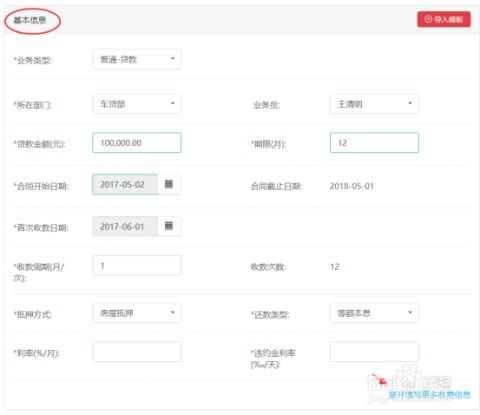Open the 业务员 dropdown
The width and height of the screenshot is (480, 415).
(374, 104)
